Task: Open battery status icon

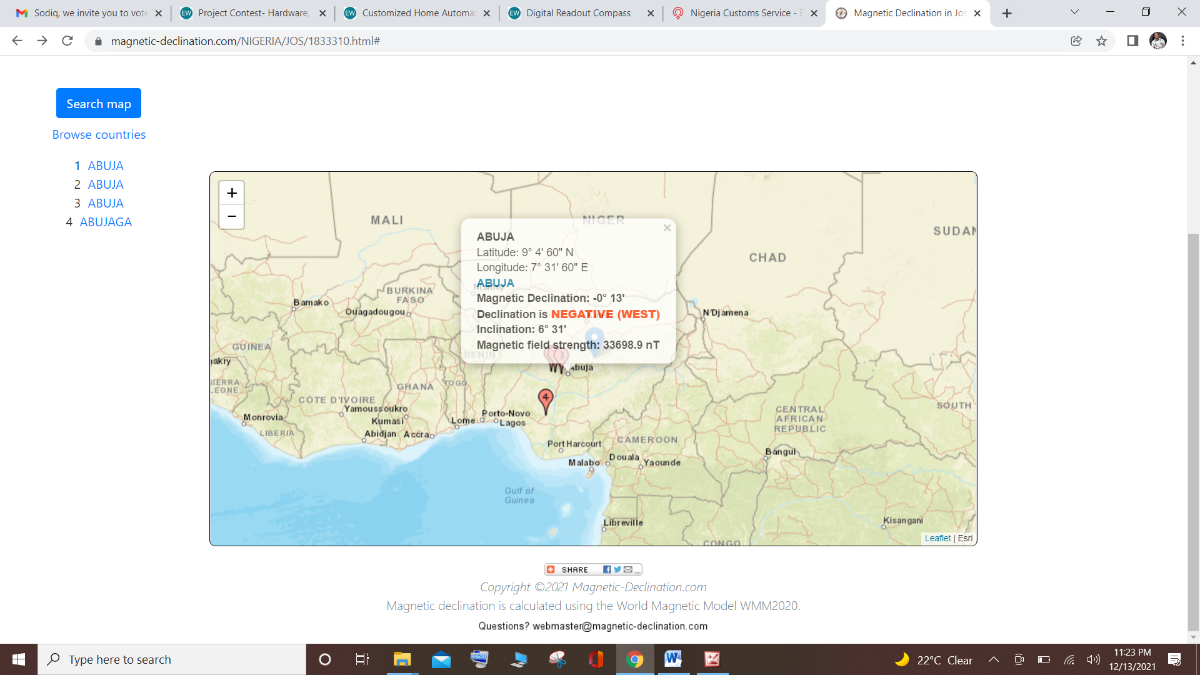Action: [x=1043, y=659]
